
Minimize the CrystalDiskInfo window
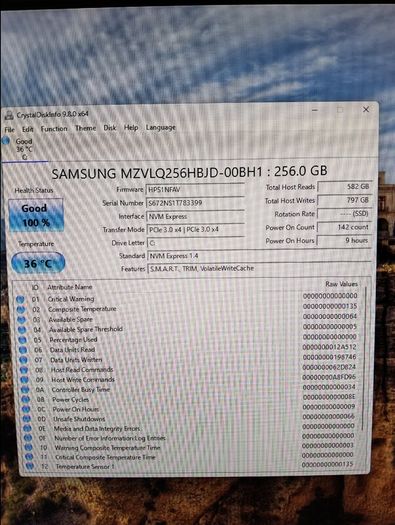[315, 110]
